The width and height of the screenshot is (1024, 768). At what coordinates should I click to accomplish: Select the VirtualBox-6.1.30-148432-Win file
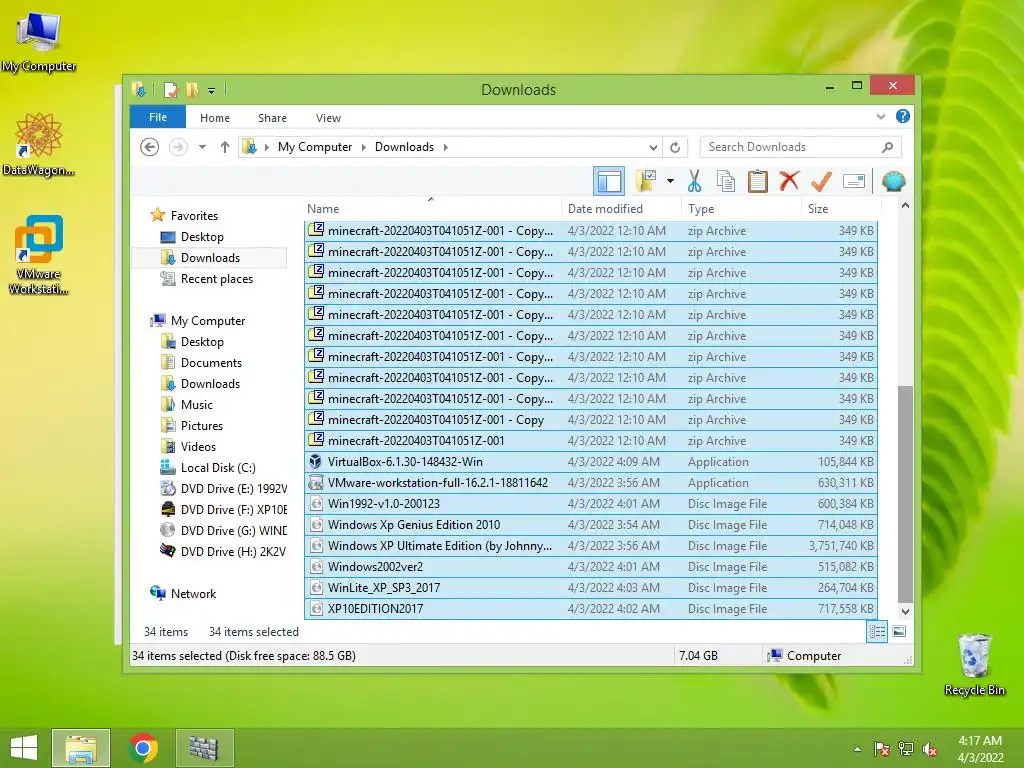pyautogui.click(x=591, y=462)
